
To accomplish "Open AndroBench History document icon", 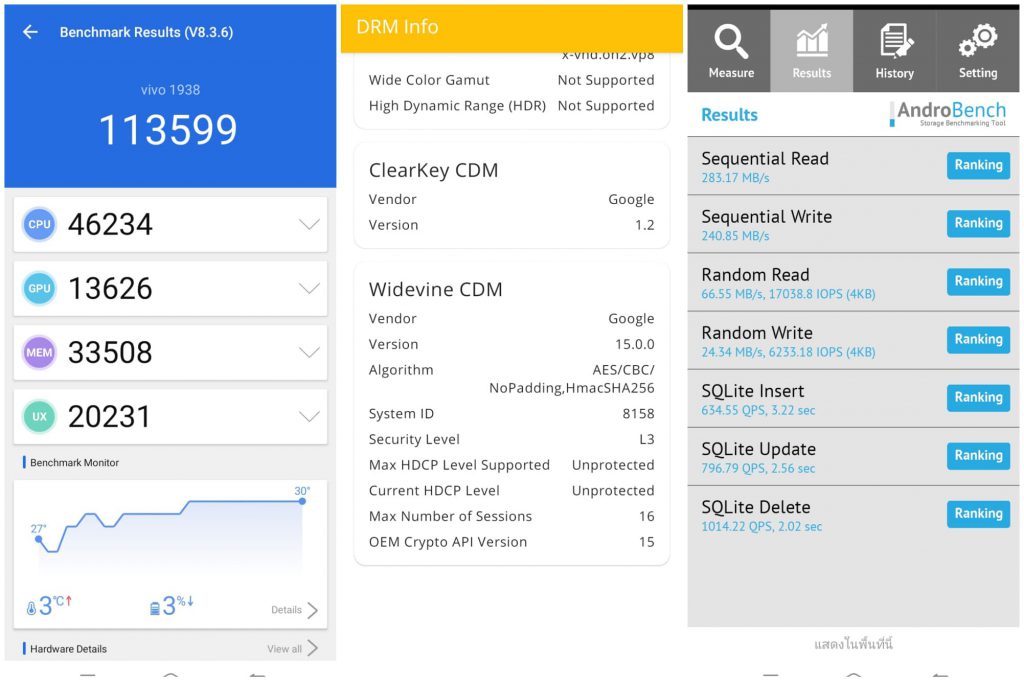I will coord(895,40).
